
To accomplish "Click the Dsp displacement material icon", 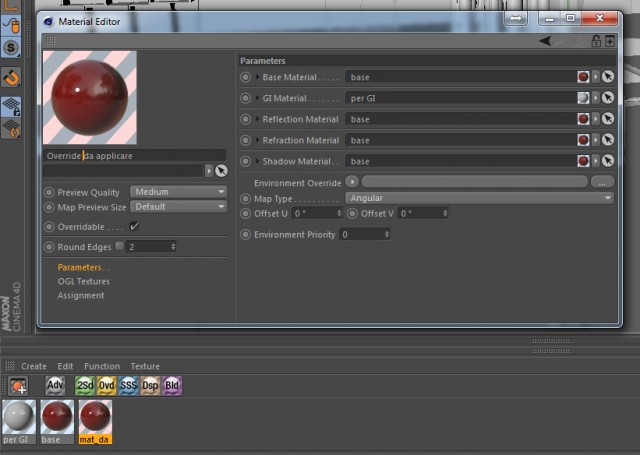I will pos(150,386).
